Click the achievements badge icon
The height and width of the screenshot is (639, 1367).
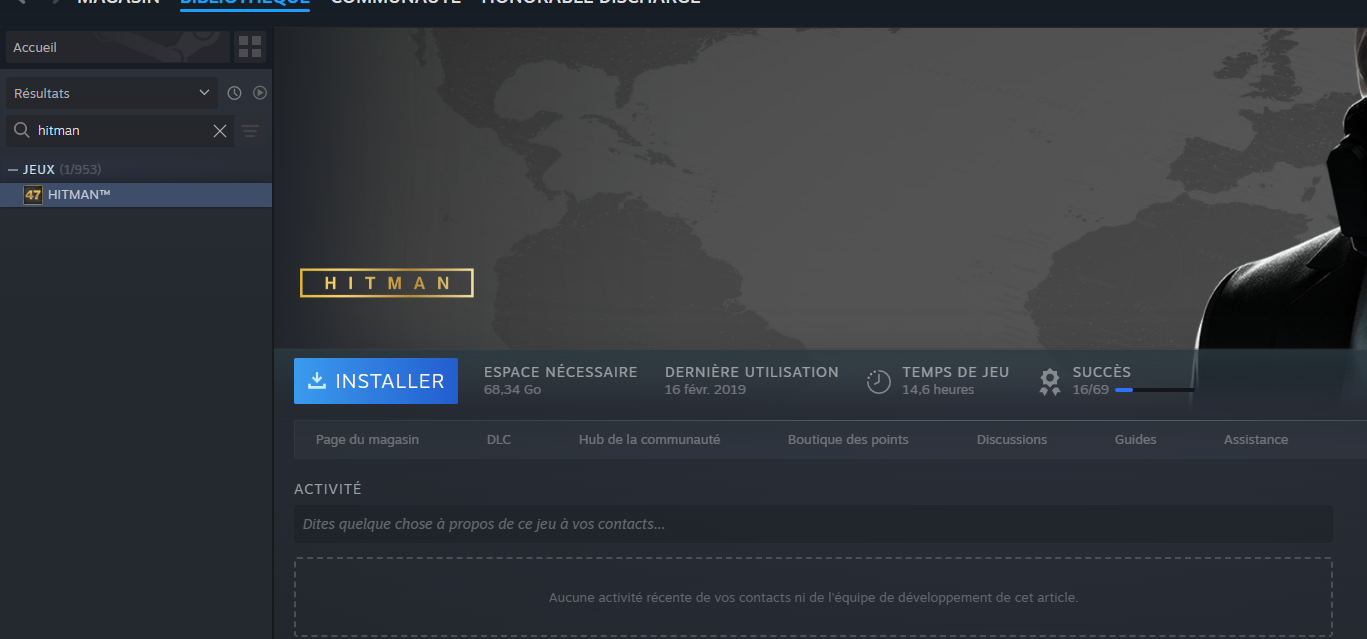click(x=1049, y=381)
